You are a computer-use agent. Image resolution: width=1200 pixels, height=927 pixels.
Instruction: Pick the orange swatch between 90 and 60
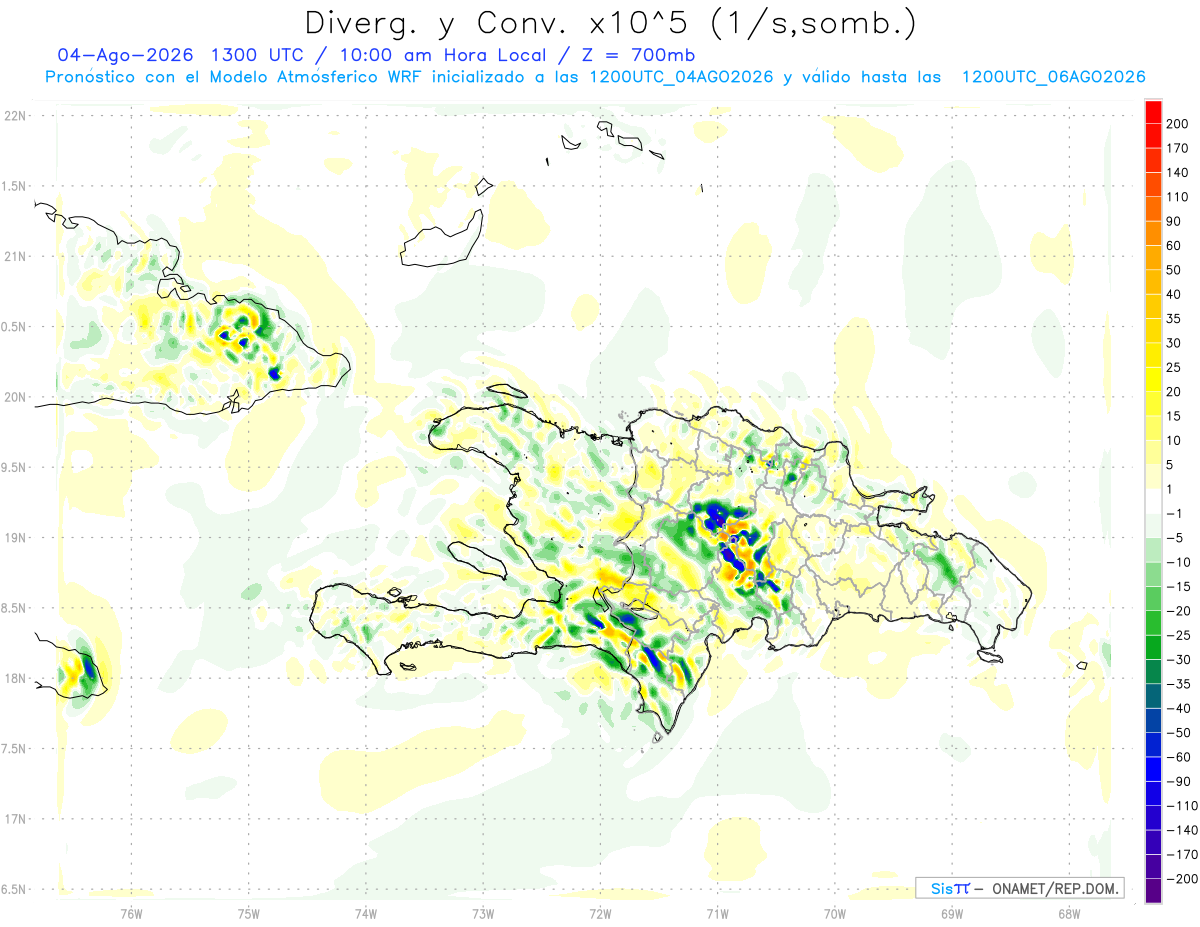coord(1153,233)
